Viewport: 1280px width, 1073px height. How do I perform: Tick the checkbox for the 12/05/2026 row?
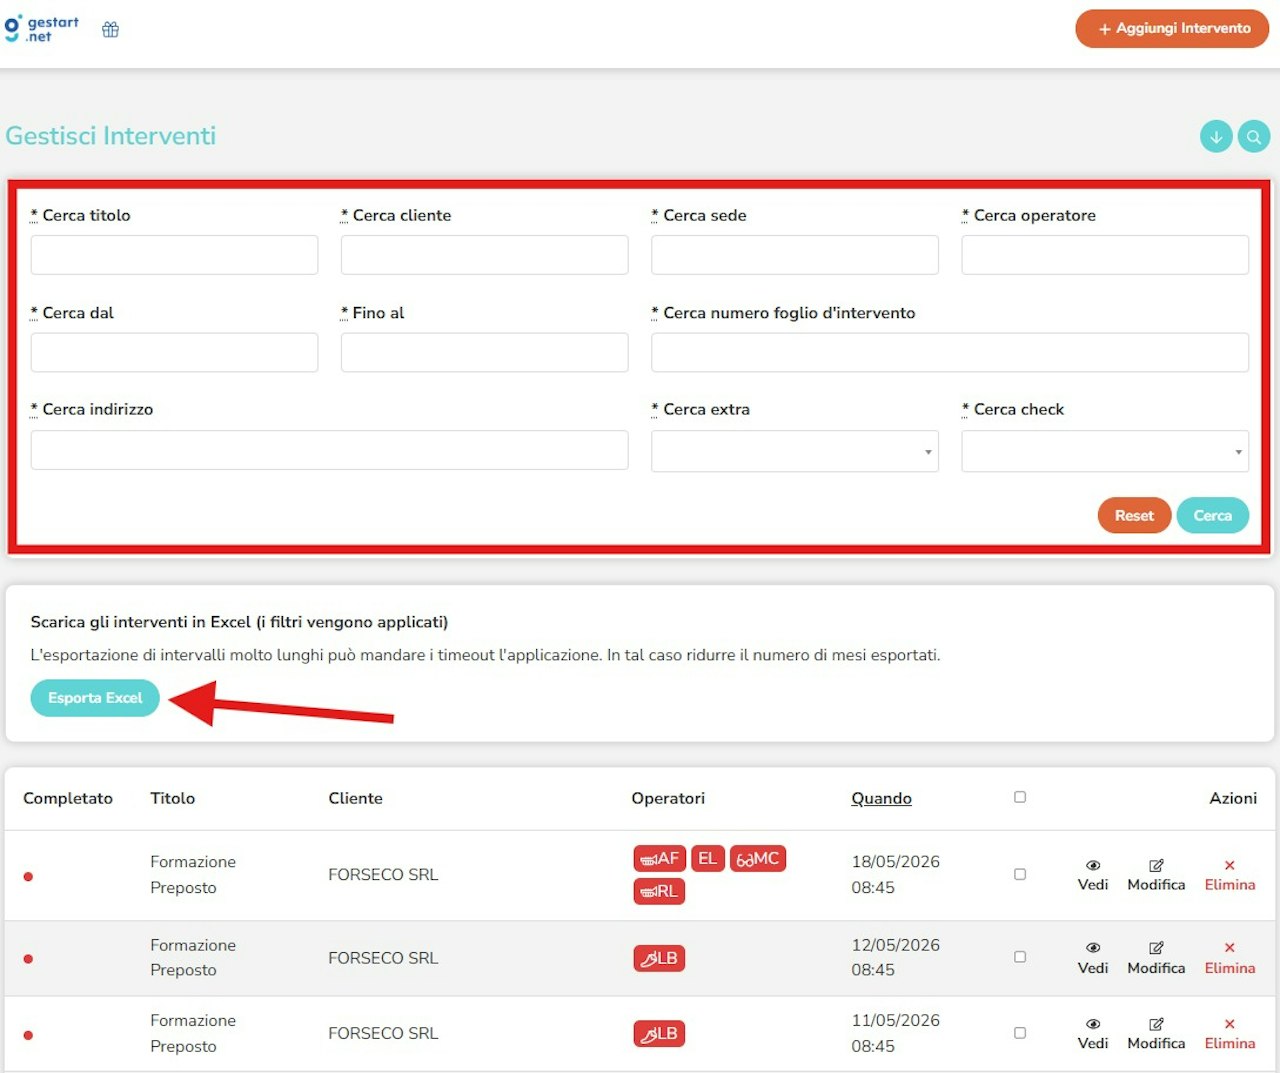tap(1020, 957)
